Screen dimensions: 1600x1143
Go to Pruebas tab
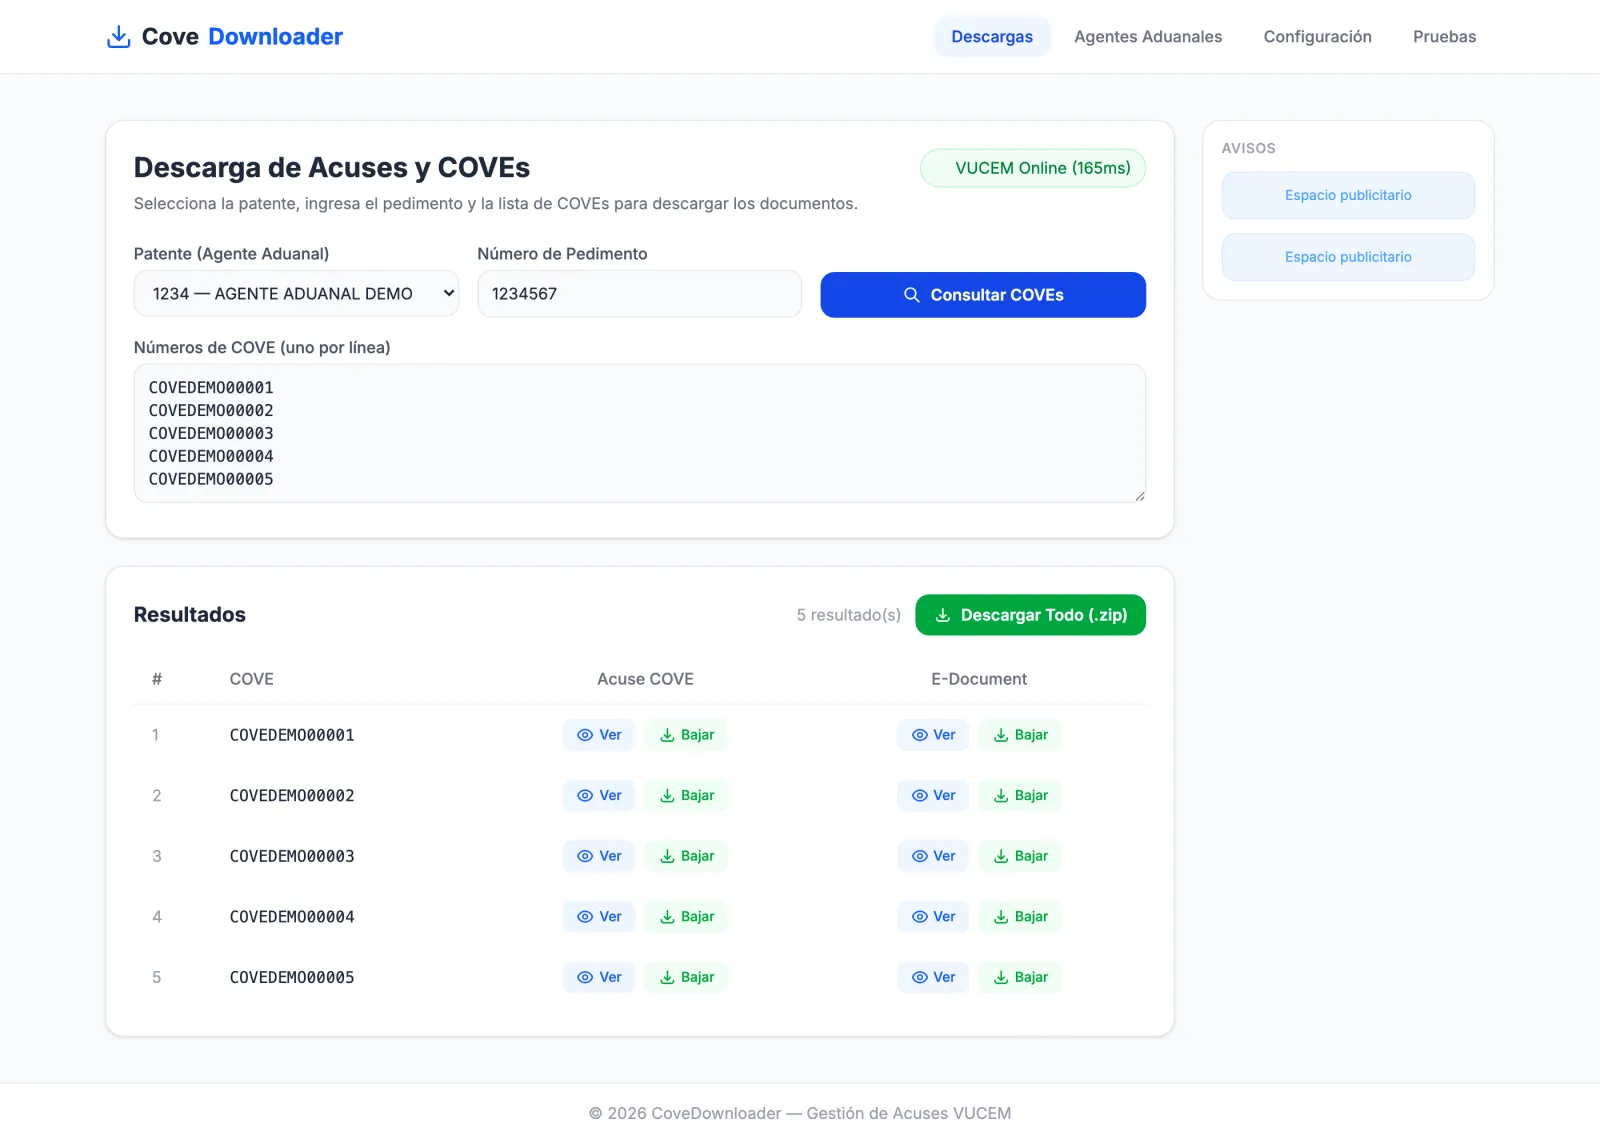pyautogui.click(x=1444, y=37)
